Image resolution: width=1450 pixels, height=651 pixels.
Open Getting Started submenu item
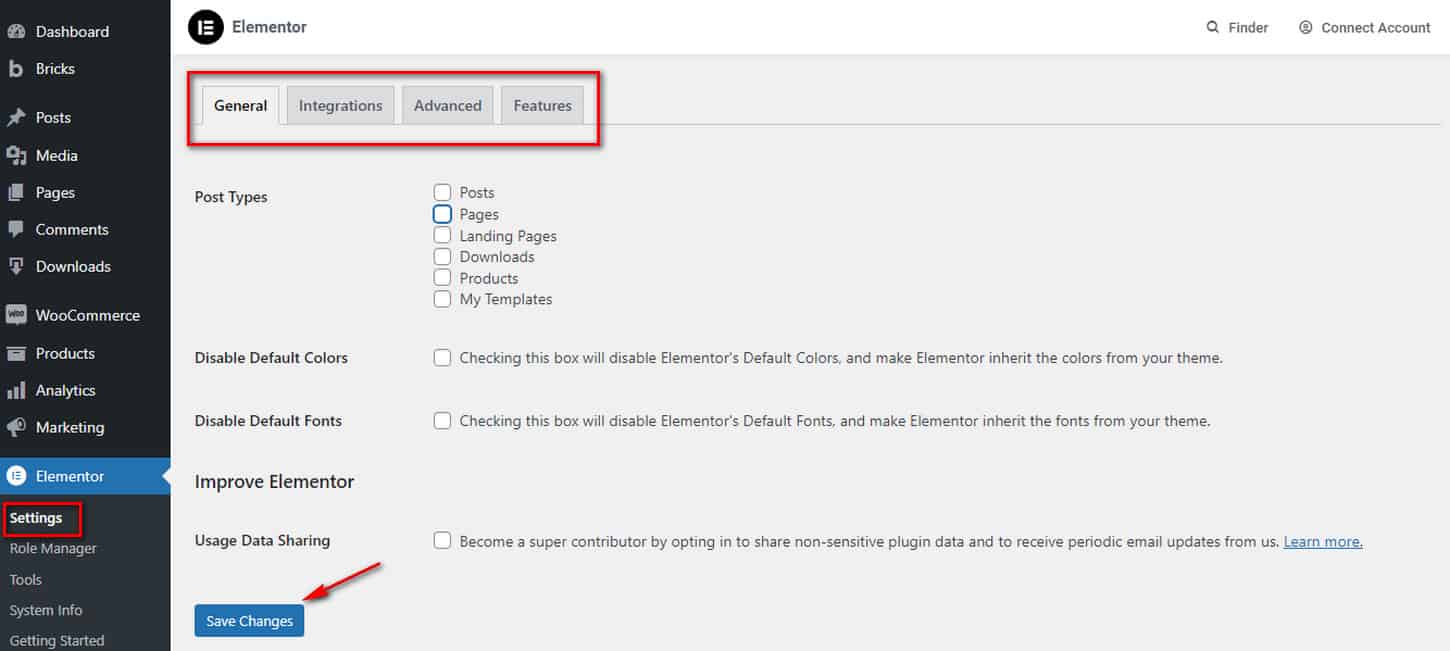57,641
